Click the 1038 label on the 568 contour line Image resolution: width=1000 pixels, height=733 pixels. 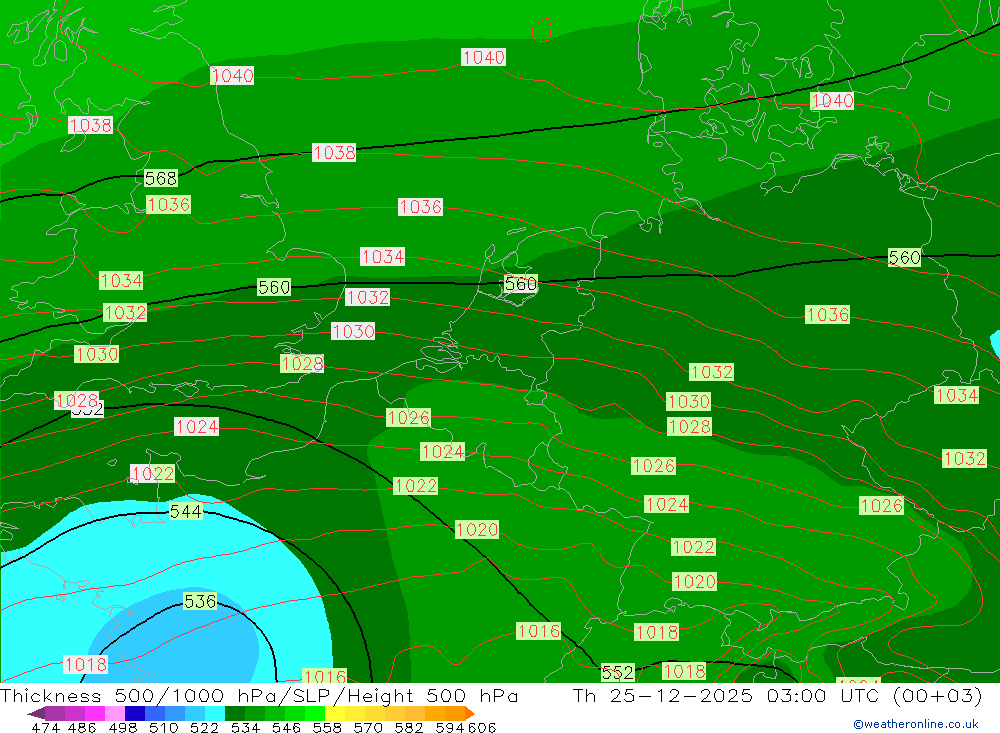click(x=334, y=153)
